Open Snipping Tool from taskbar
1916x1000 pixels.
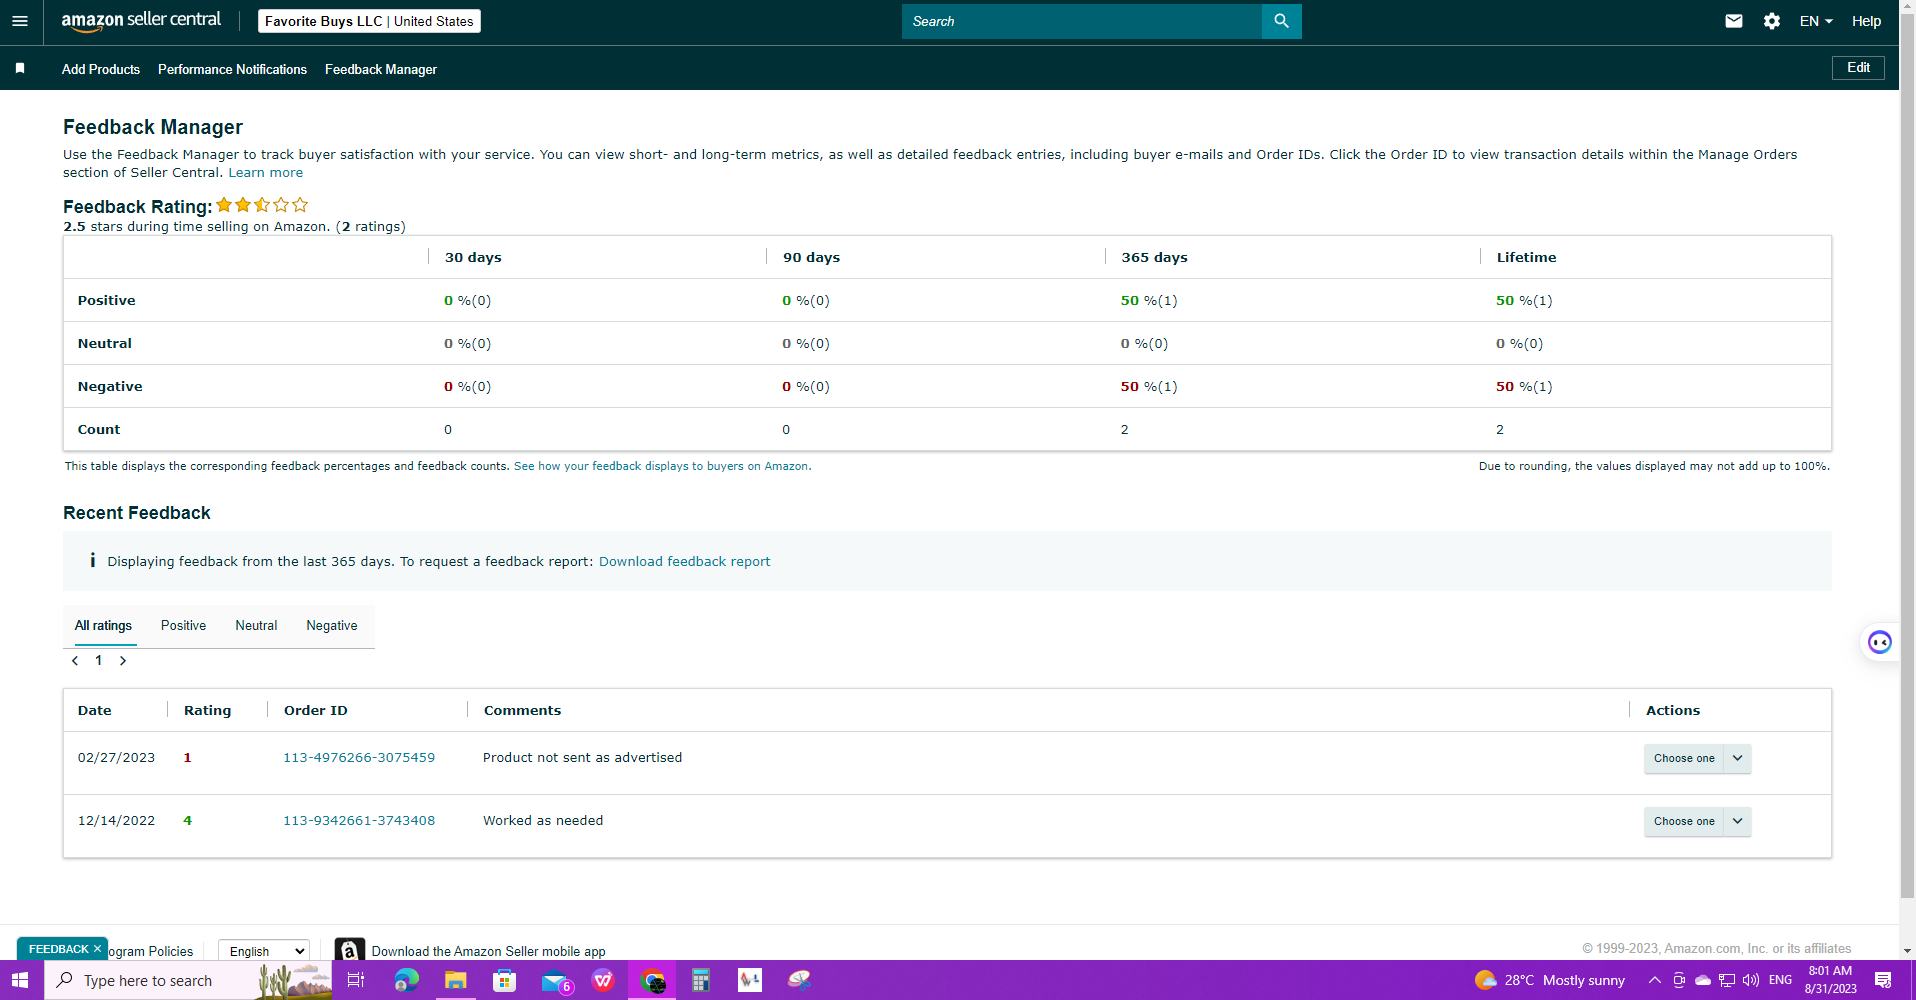799,980
